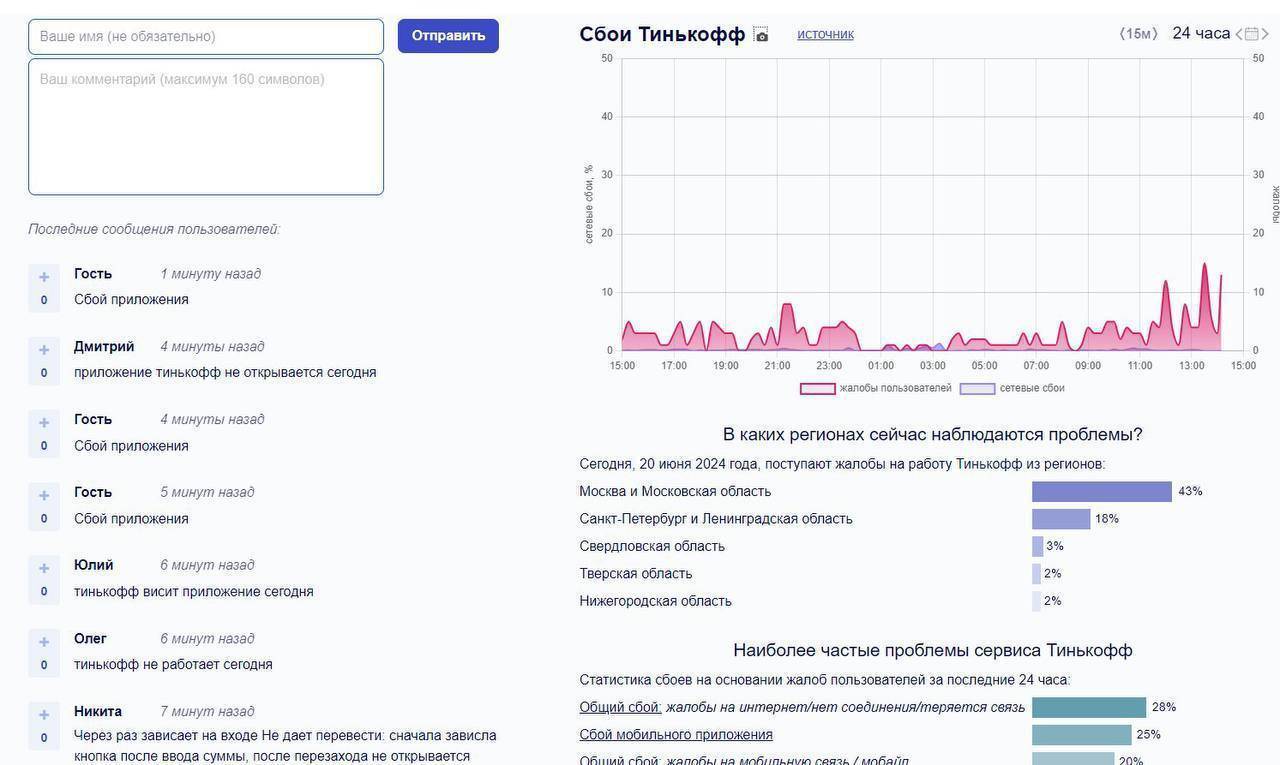The width and height of the screenshot is (1280, 765).
Task: Focus the Ваше имя input field
Action: [206, 36]
